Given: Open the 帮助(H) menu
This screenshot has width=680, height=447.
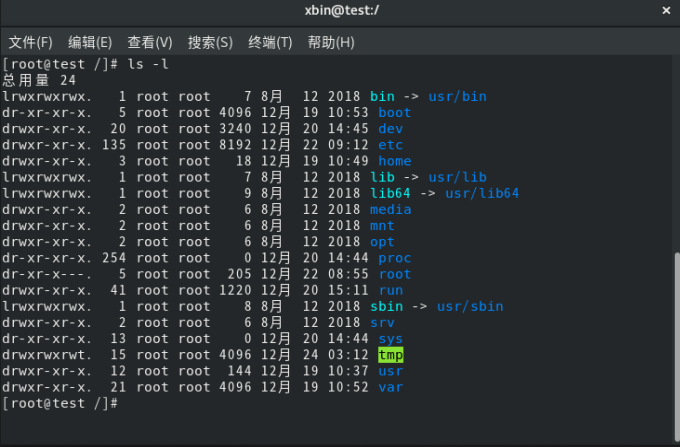Looking at the screenshot, I should pyautogui.click(x=331, y=42).
